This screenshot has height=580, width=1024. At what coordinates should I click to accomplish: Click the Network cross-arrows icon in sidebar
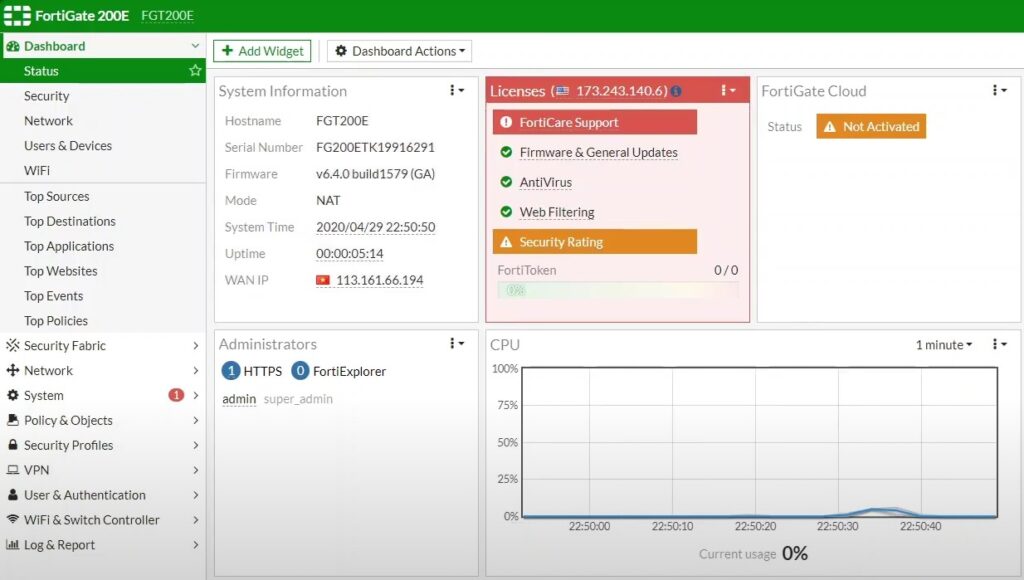12,370
